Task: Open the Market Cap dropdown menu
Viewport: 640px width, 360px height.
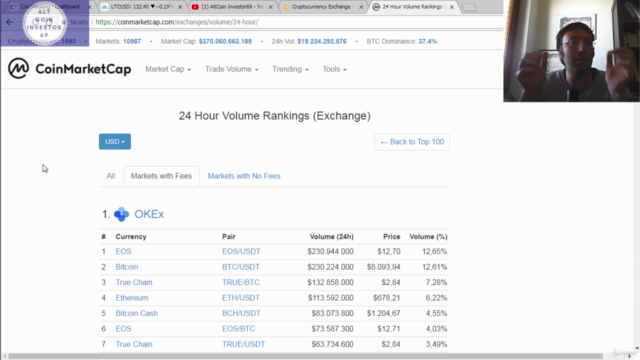Action: 168,69
